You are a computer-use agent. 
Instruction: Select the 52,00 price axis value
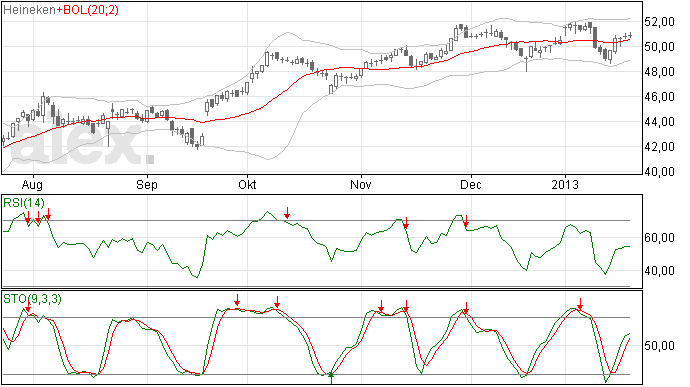(659, 21)
